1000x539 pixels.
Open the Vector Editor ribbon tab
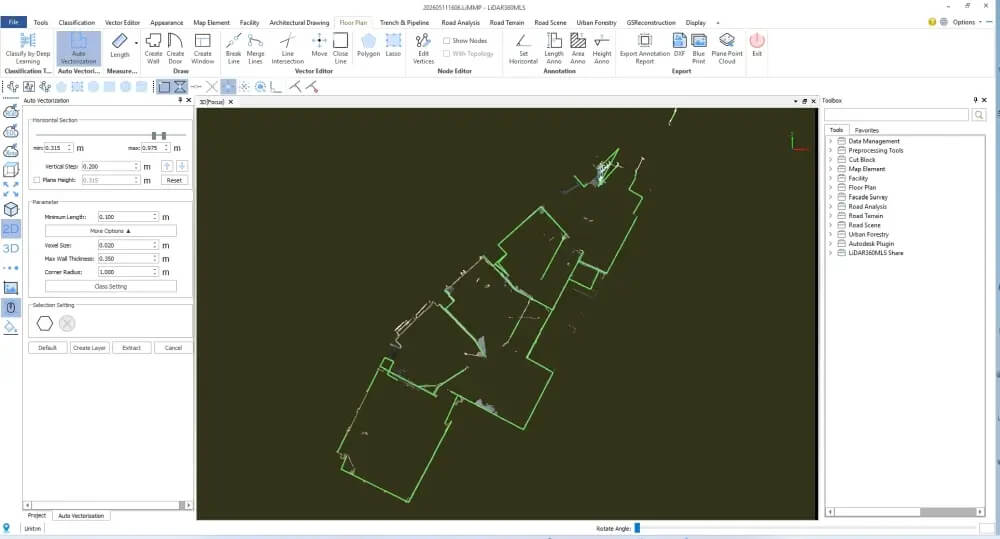click(x=122, y=22)
